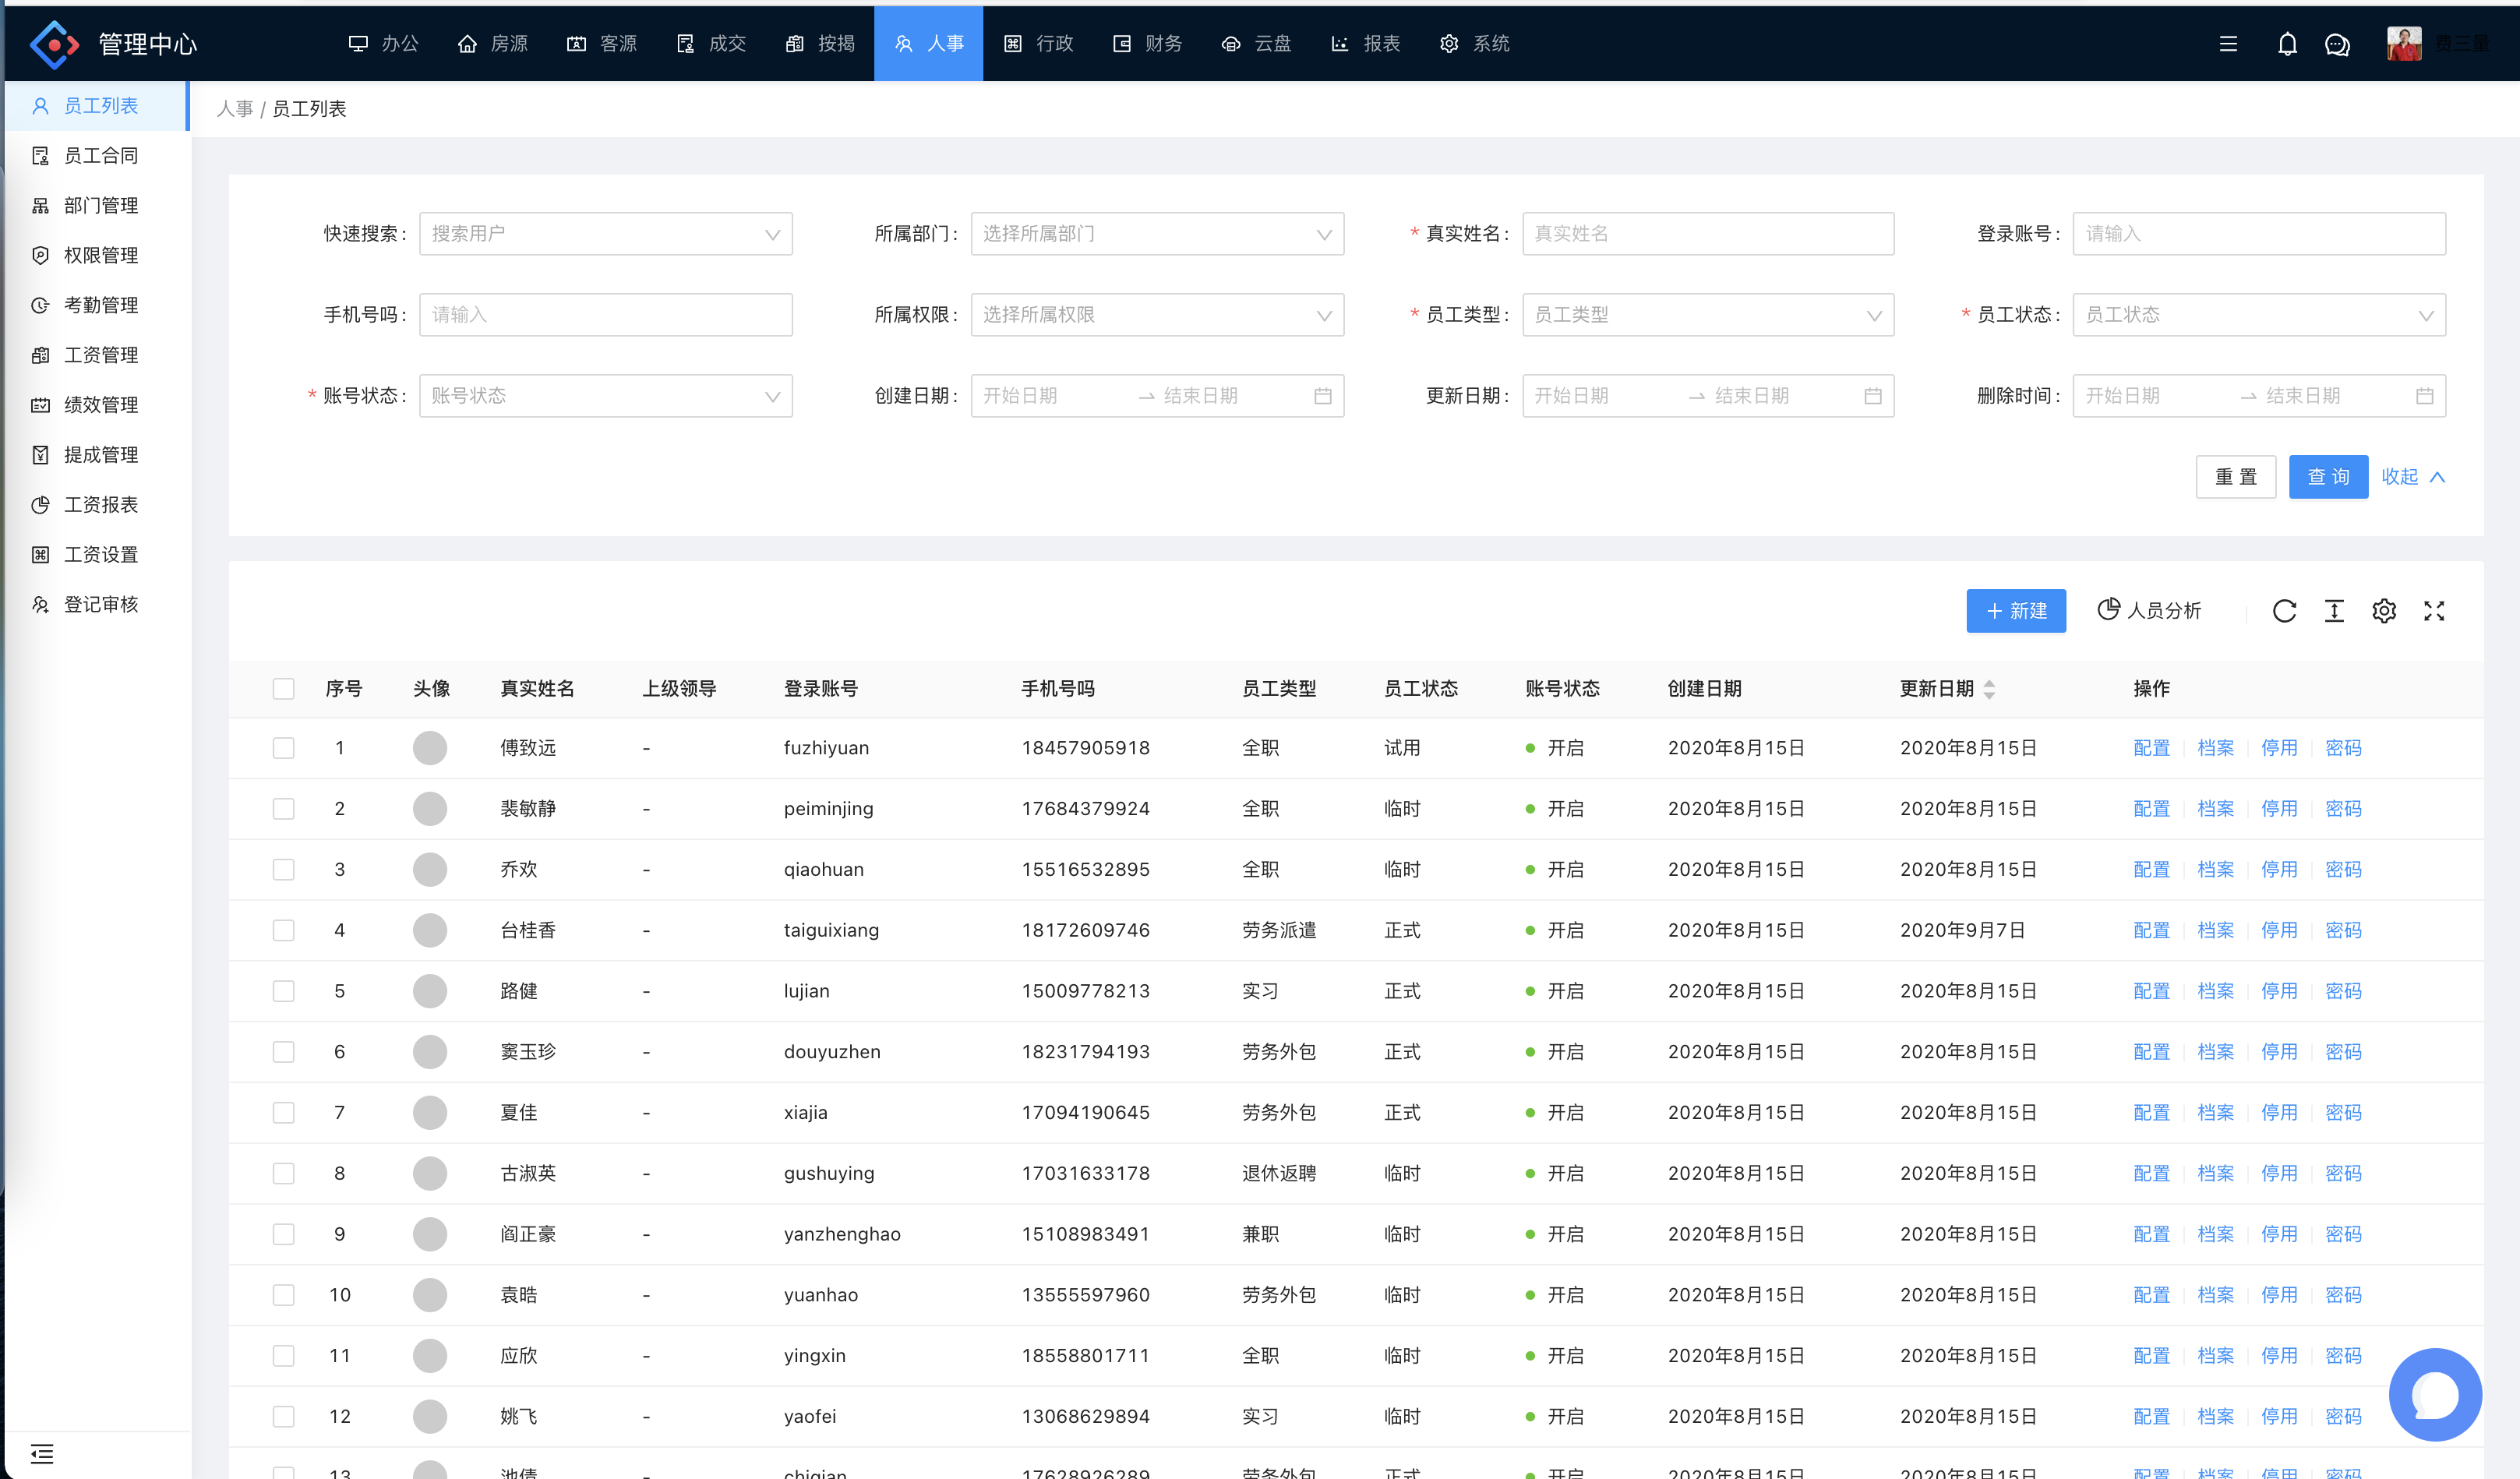The image size is (2520, 1479).
Task: Click the 新建 button
Action: [2016, 611]
